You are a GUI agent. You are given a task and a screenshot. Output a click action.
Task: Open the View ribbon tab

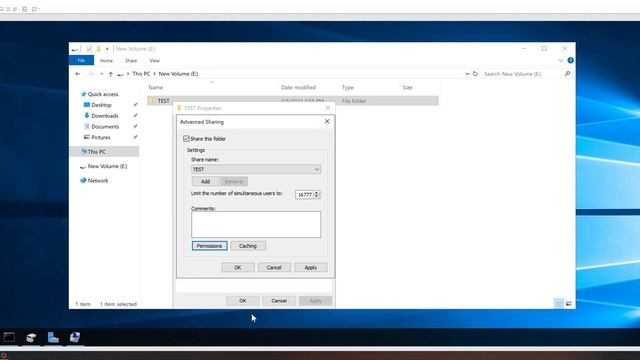(x=154, y=60)
